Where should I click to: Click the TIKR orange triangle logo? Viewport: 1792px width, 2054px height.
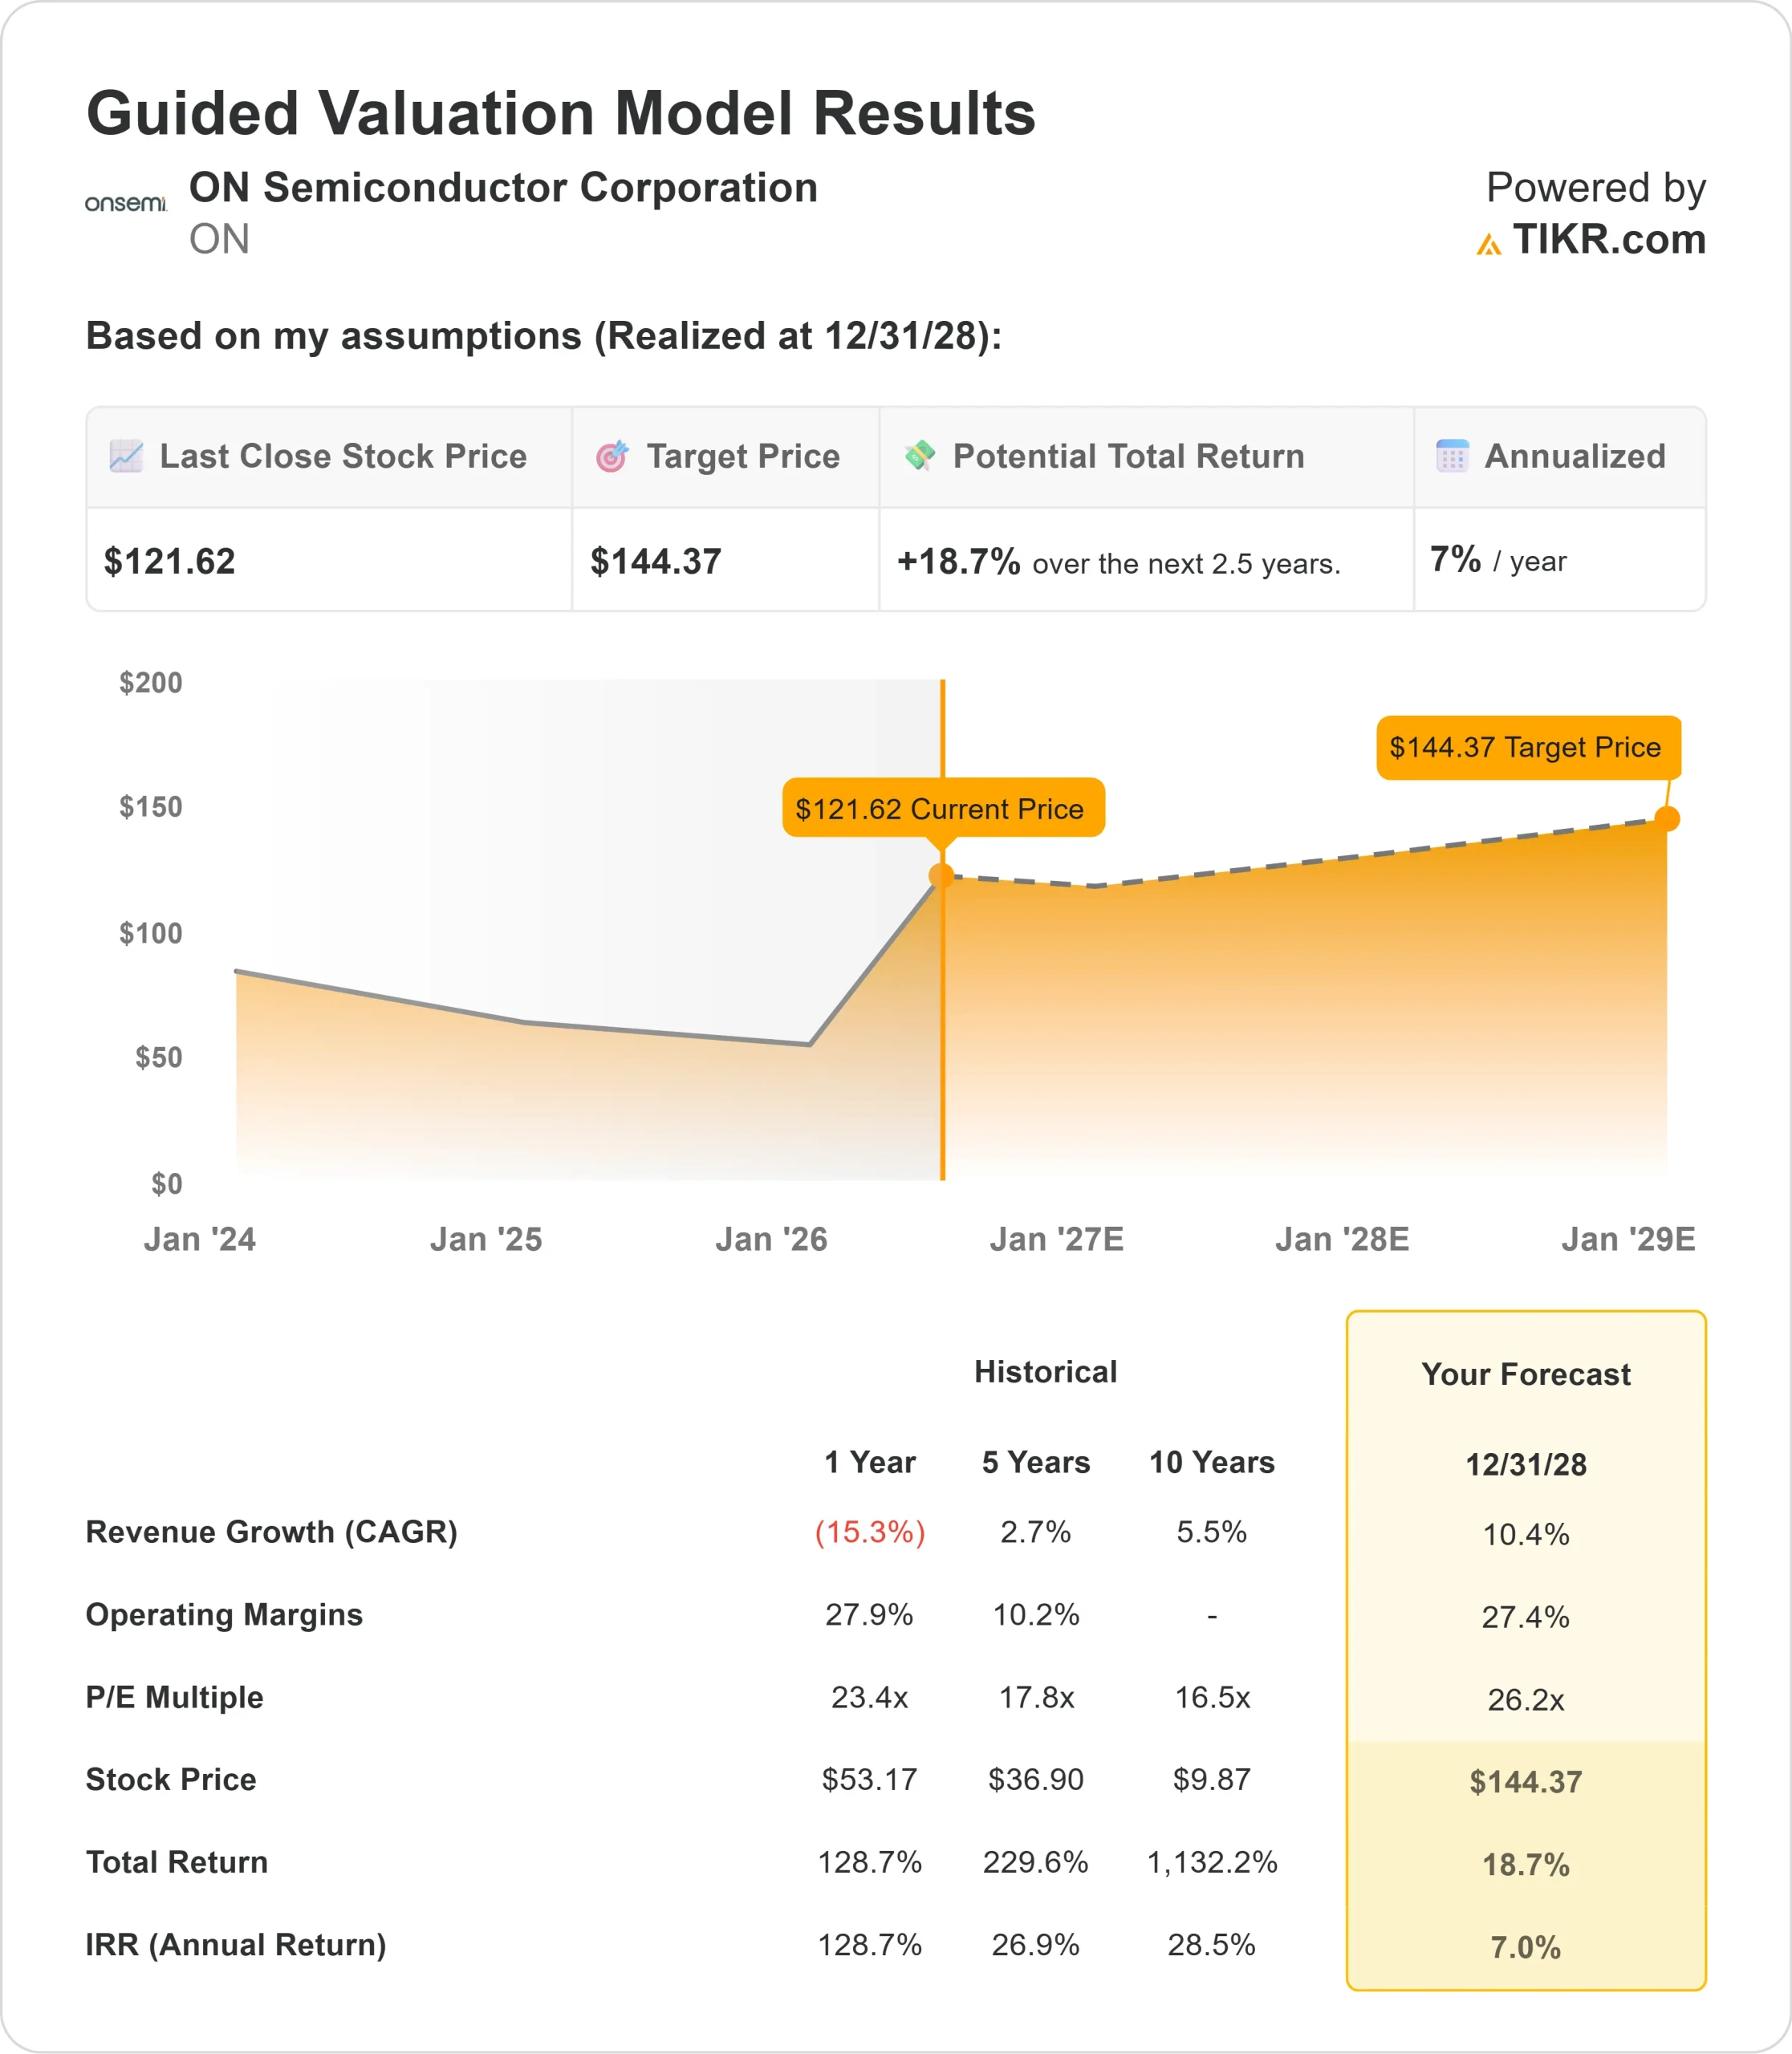coord(1489,244)
